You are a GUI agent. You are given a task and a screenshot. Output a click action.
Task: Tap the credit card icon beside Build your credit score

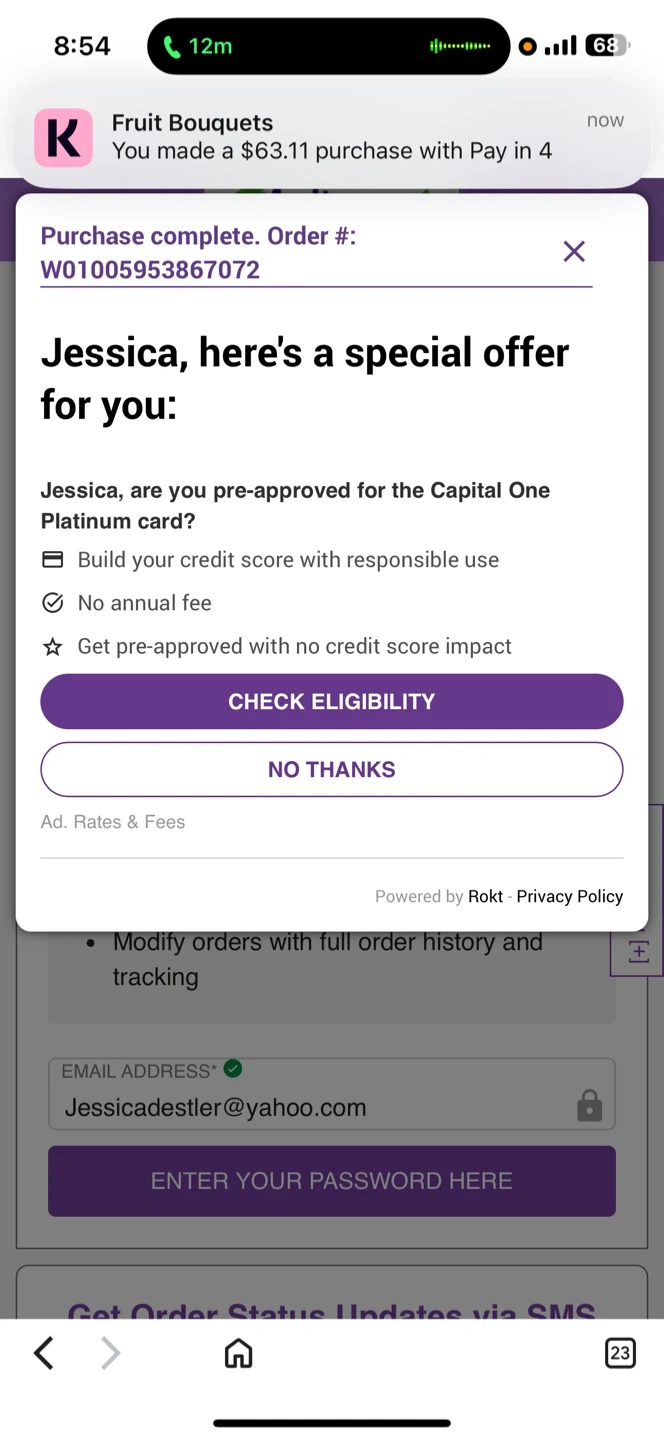pyautogui.click(x=53, y=560)
